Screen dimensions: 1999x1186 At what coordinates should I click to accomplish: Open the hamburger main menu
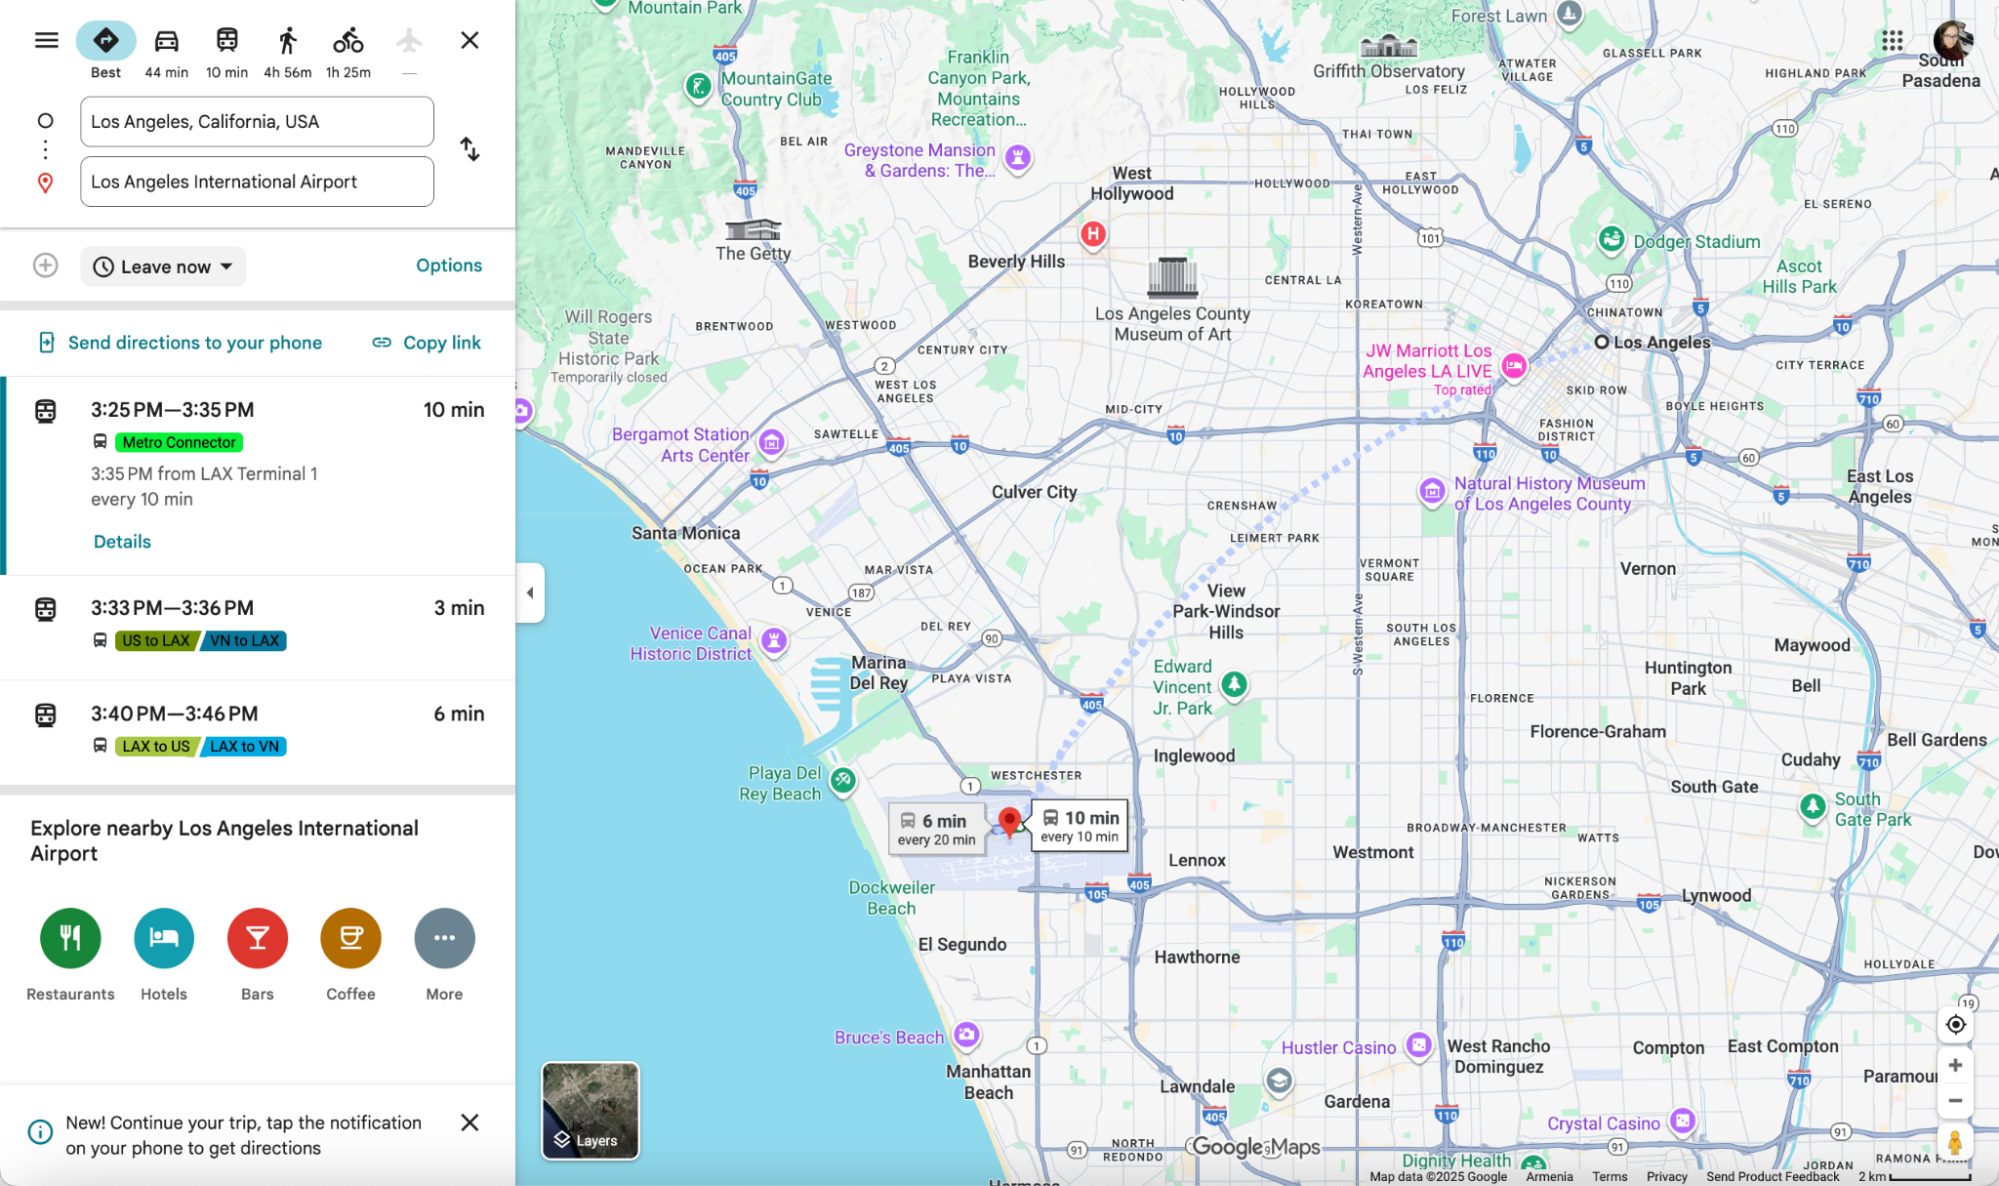(x=46, y=40)
